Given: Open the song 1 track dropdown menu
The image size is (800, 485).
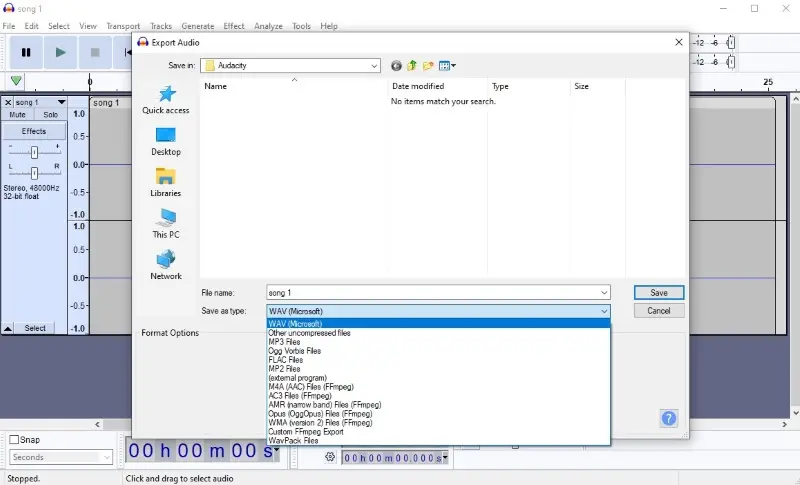Looking at the screenshot, I should pyautogui.click(x=61, y=103).
